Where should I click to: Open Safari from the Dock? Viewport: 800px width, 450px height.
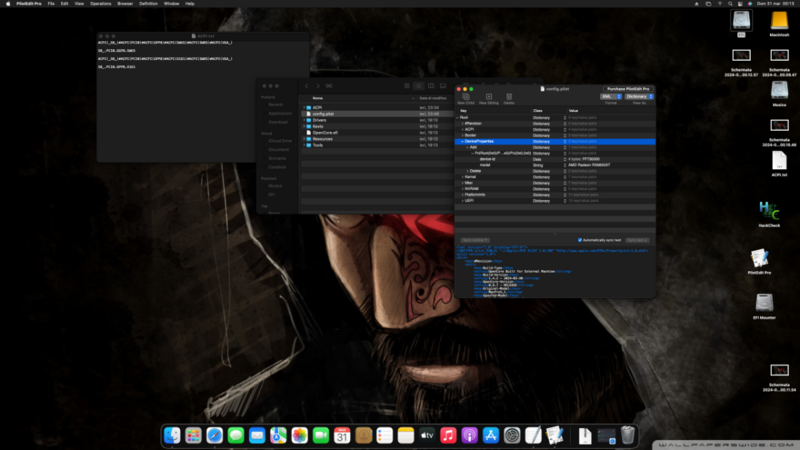[x=215, y=435]
